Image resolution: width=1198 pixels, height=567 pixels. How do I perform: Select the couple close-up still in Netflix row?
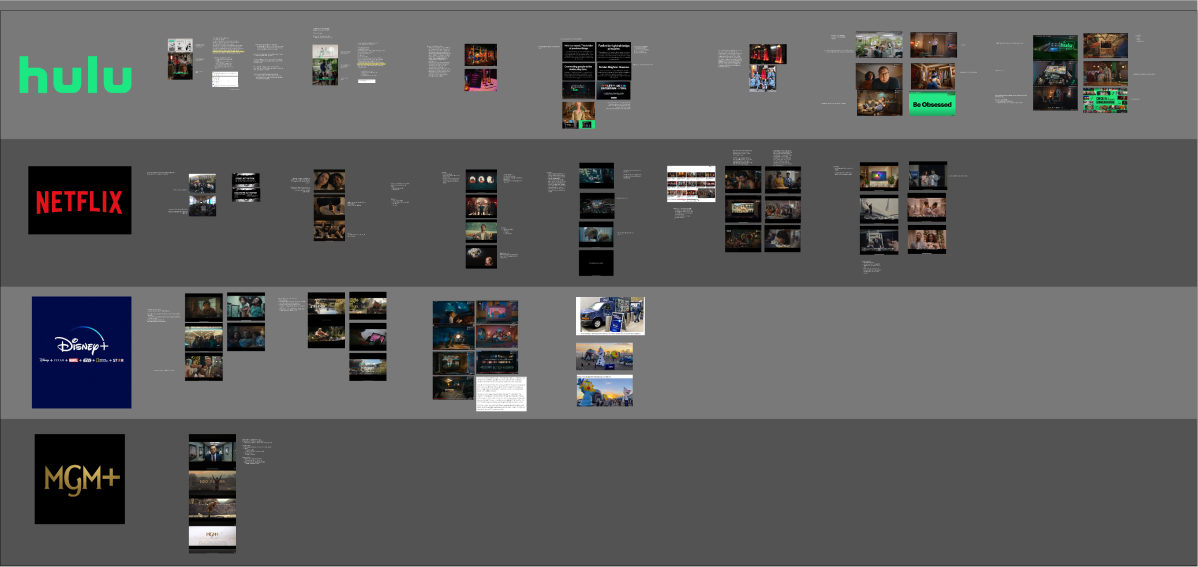329,182
